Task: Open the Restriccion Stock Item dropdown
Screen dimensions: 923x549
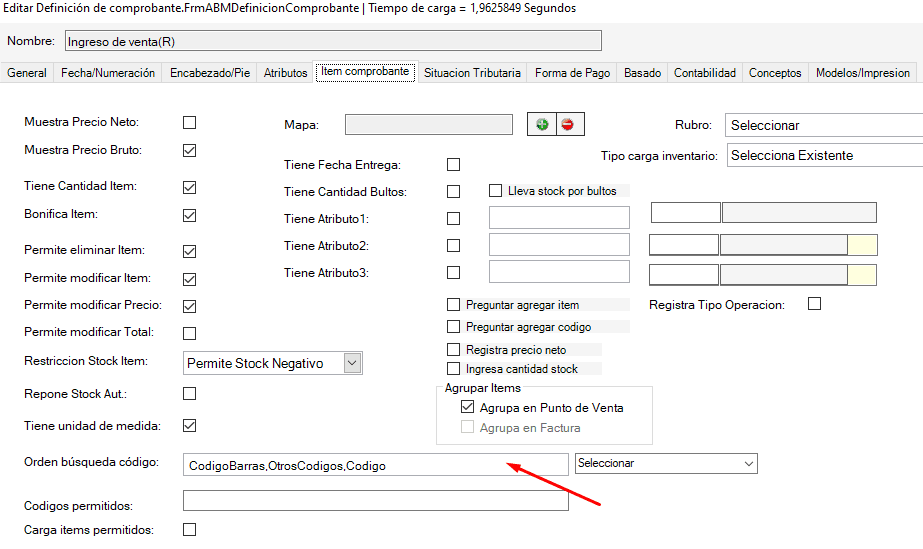Action: [x=352, y=364]
